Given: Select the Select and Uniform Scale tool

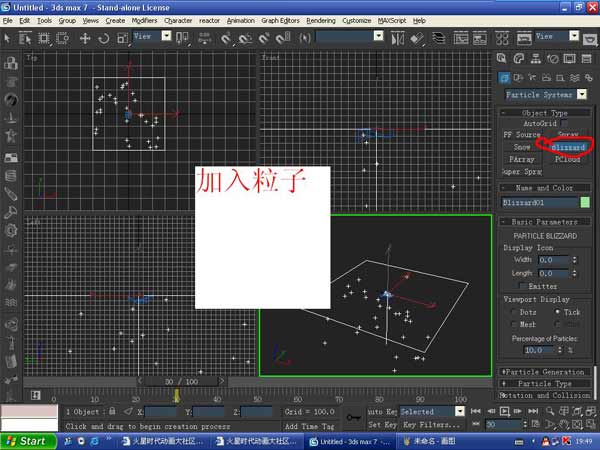Looking at the screenshot, I should coord(122,38).
